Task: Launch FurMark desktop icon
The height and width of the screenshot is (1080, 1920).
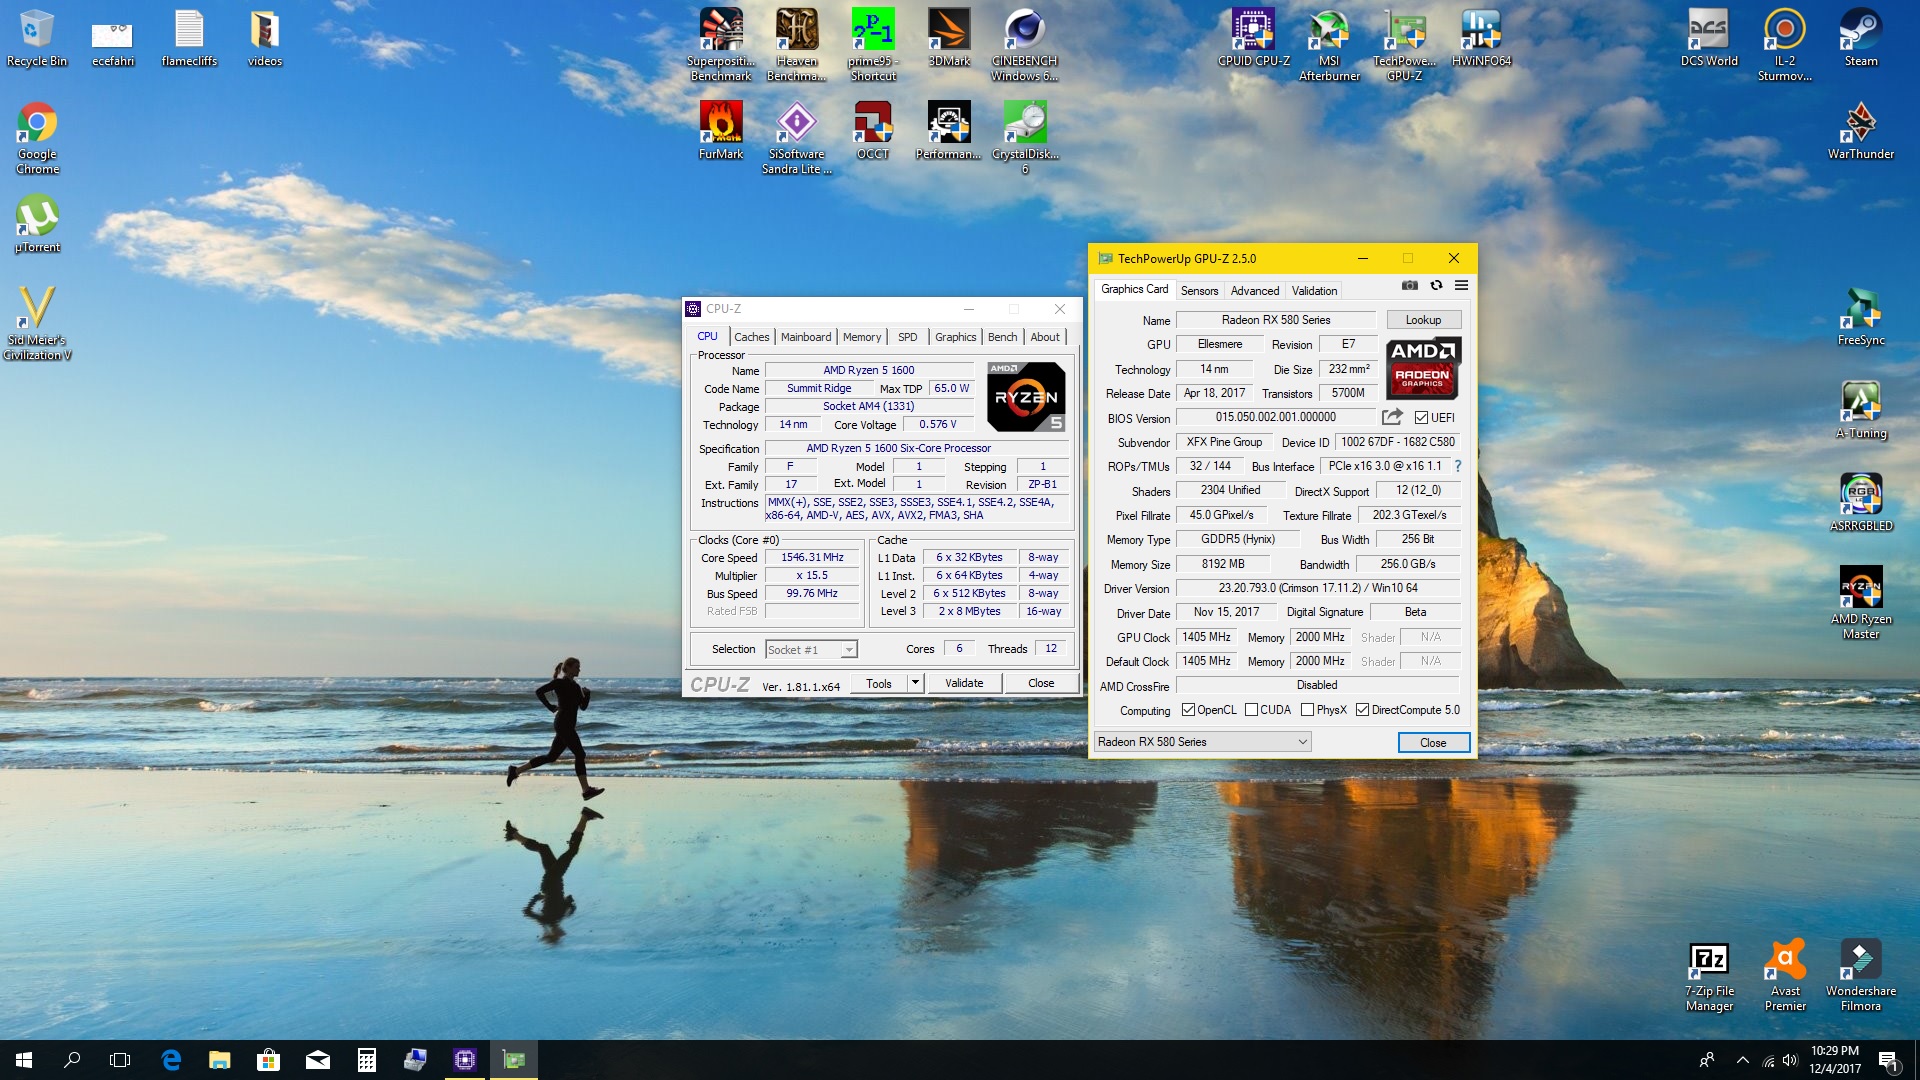Action: coord(721,131)
